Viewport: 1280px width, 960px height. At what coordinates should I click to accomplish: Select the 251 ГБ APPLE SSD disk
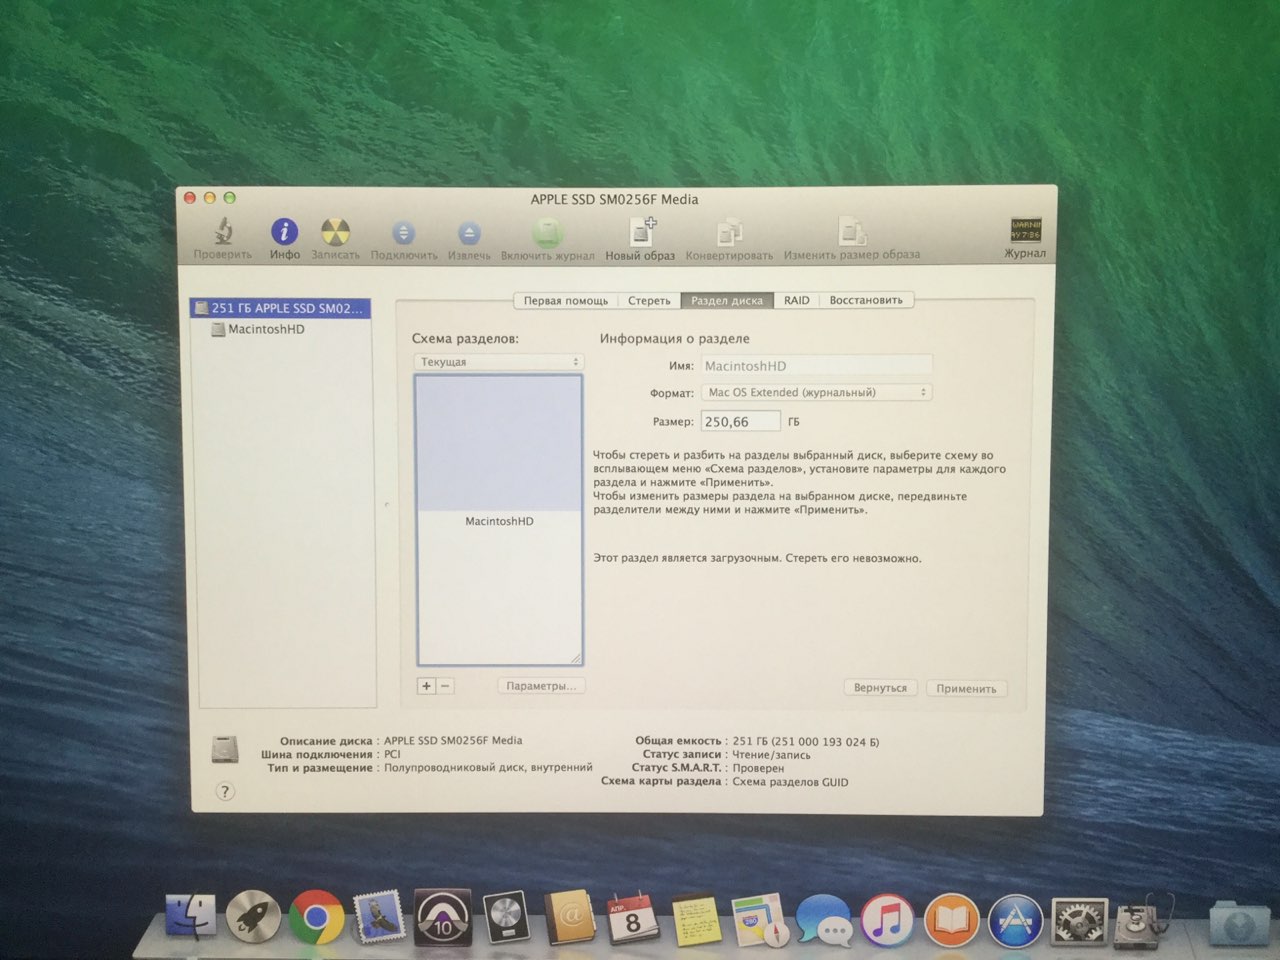[280, 308]
